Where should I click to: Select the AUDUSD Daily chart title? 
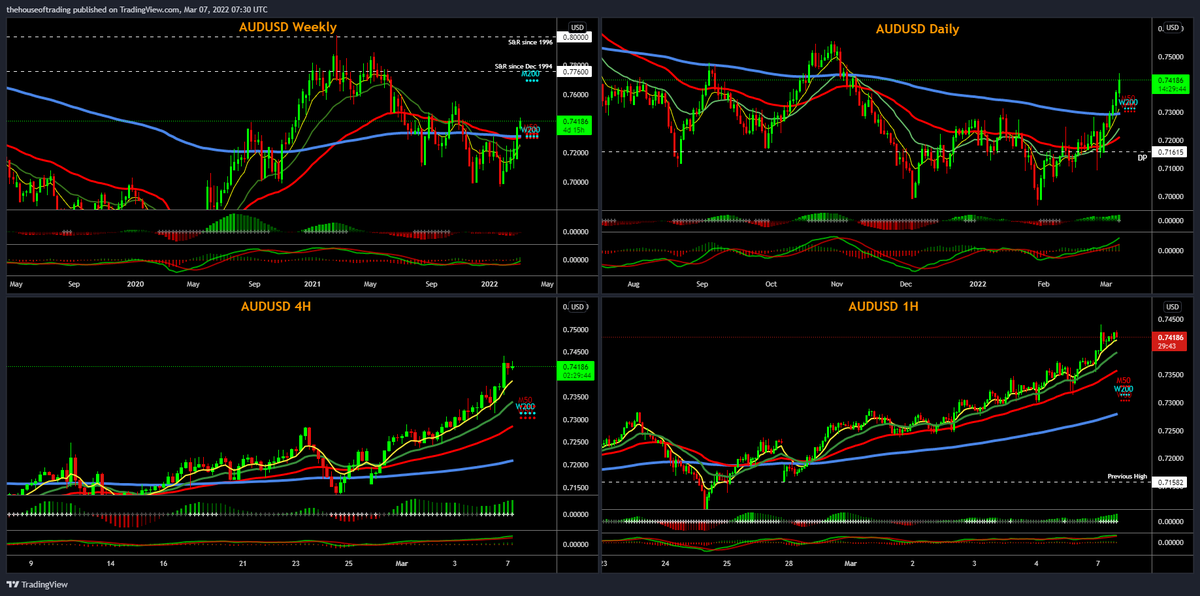[x=917, y=29]
